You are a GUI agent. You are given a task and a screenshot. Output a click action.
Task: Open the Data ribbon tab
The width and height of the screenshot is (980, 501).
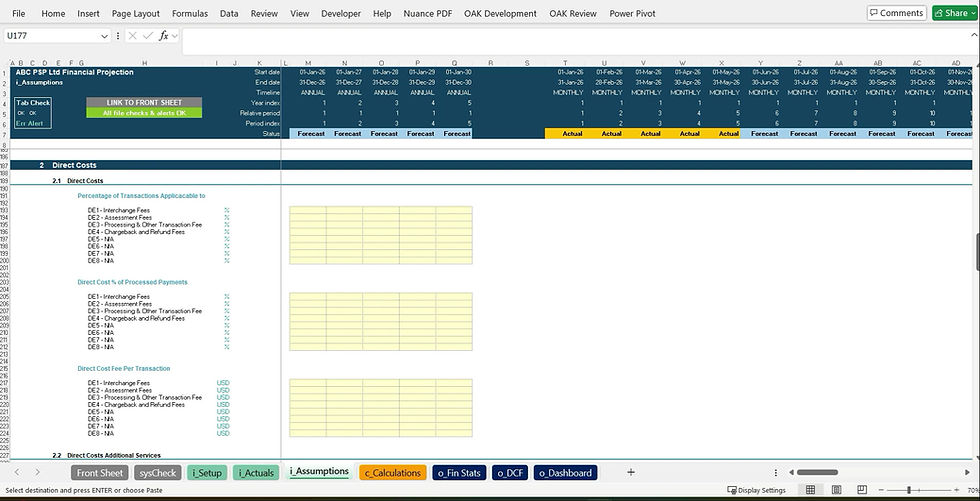(229, 13)
